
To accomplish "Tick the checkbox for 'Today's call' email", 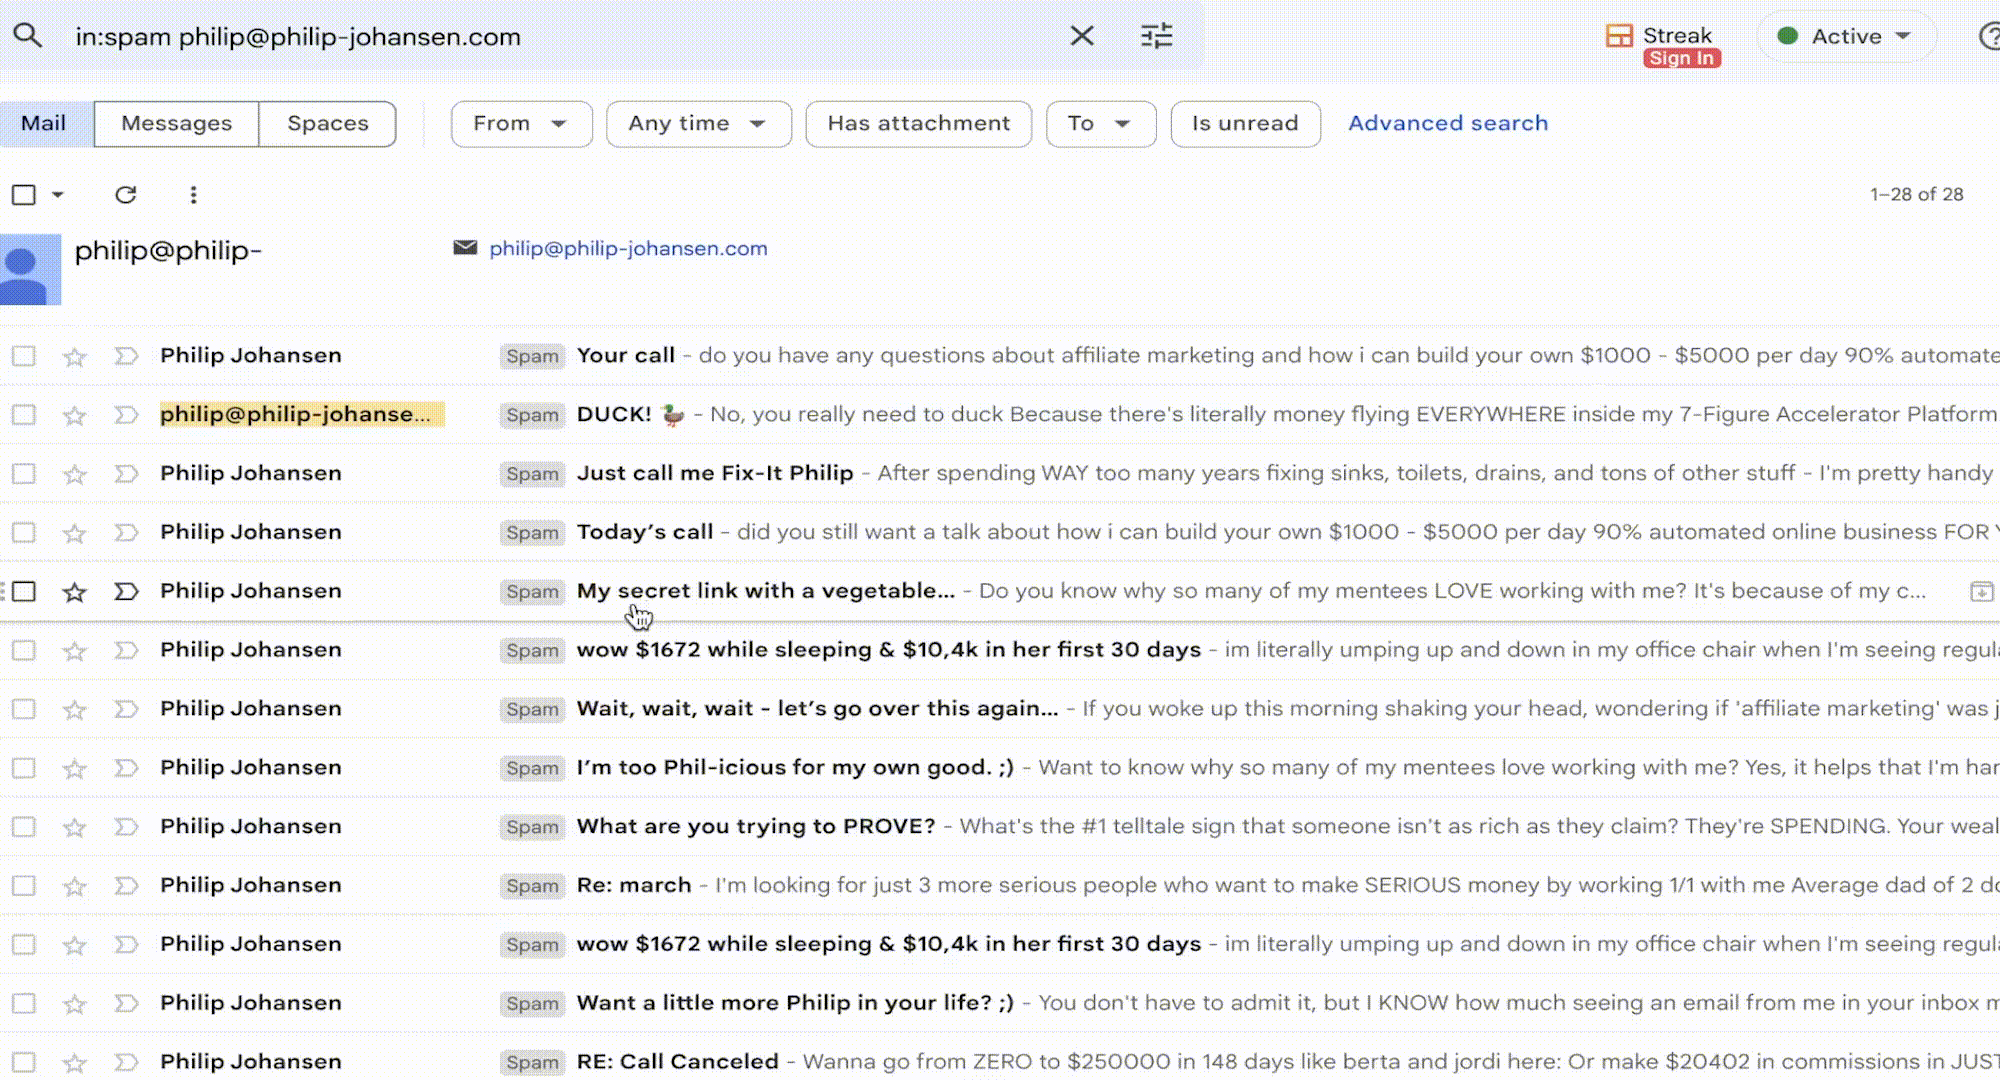I will (24, 532).
